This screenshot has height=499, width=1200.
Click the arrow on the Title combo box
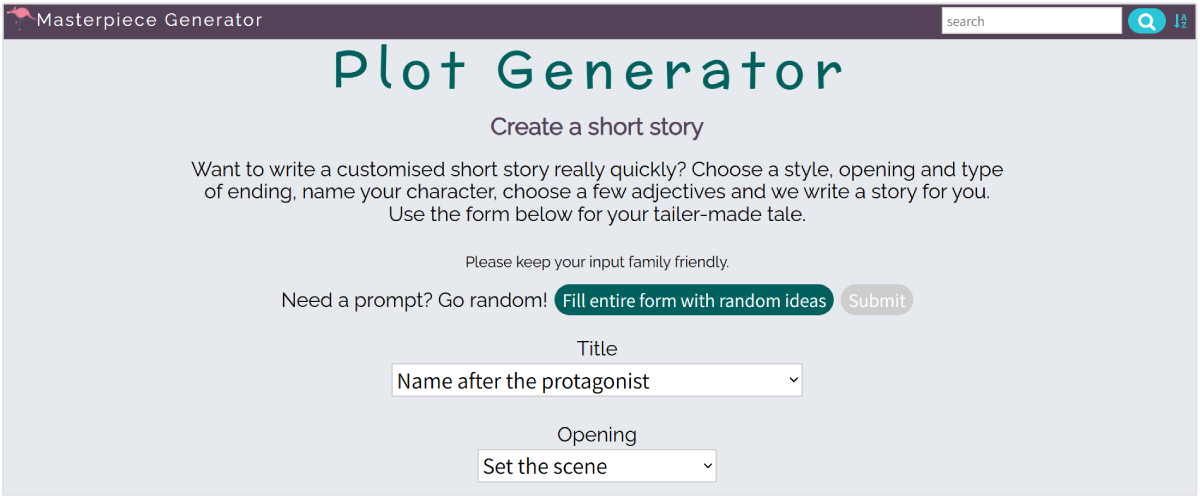[793, 380]
